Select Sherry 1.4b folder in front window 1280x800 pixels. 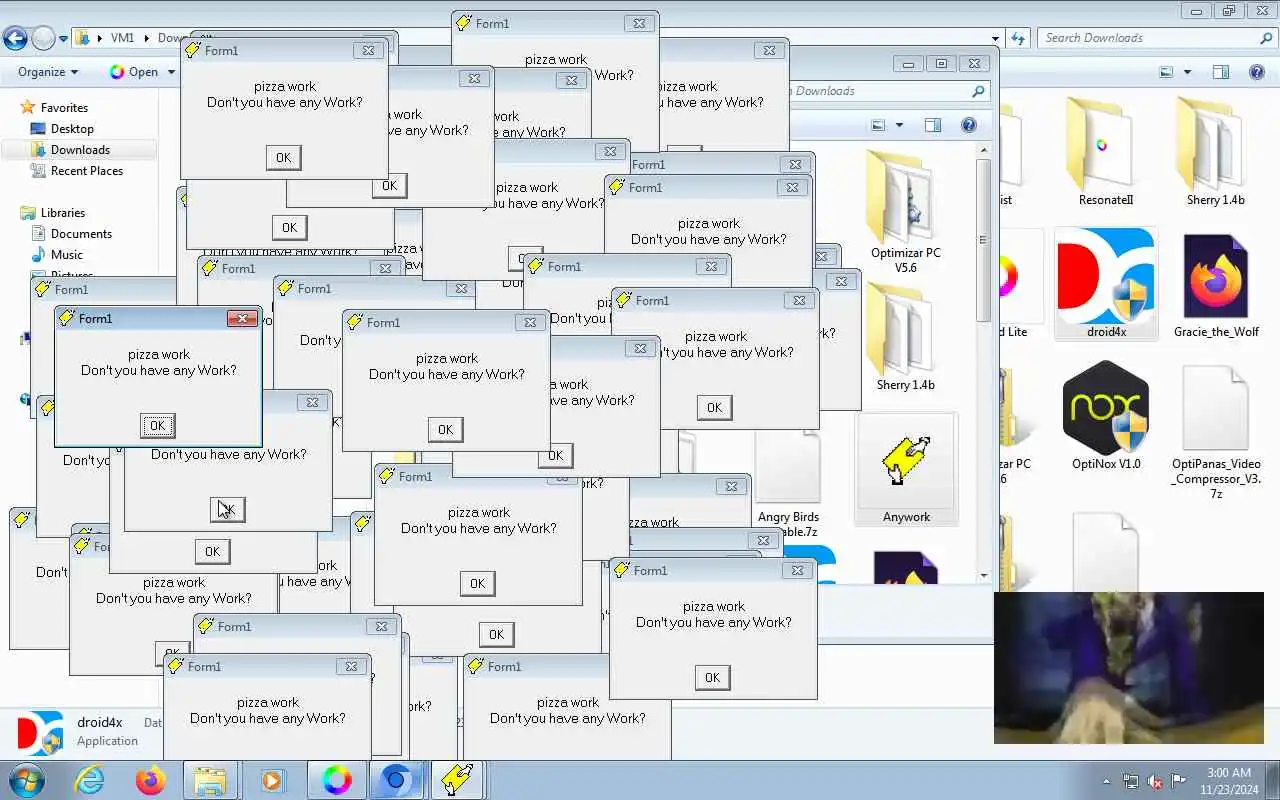point(905,336)
